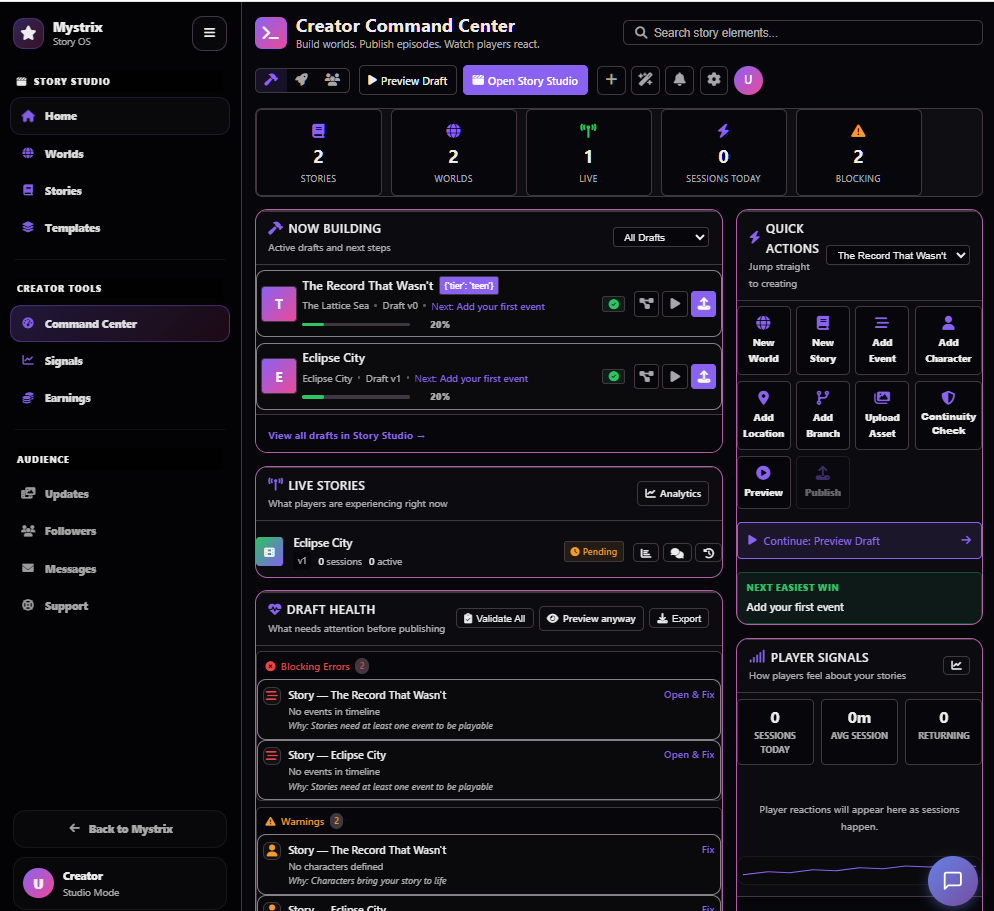The image size is (994, 911).
Task: Open View all drafts in Story Studio link
Action: coord(346,435)
